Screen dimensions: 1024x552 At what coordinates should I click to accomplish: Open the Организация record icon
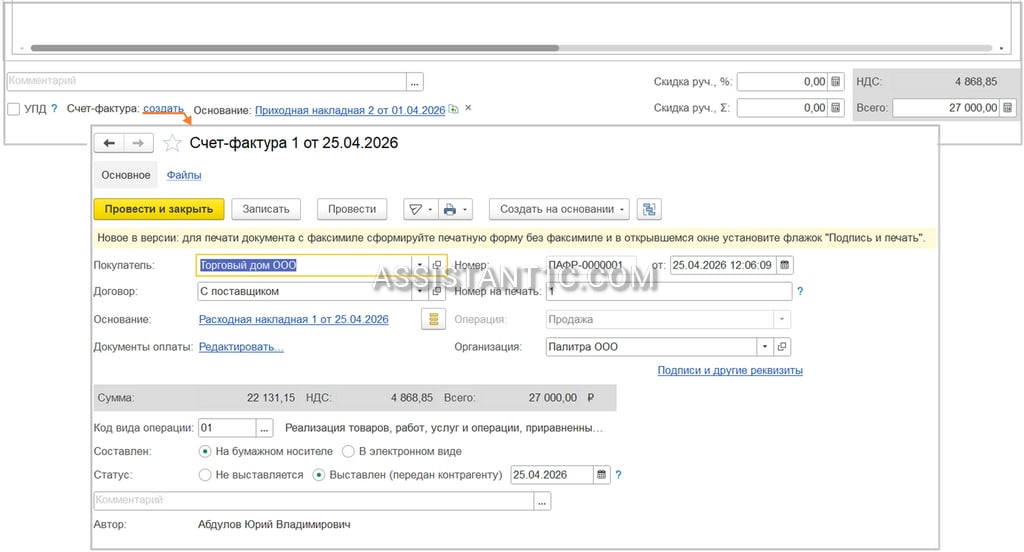pyautogui.click(x=782, y=347)
